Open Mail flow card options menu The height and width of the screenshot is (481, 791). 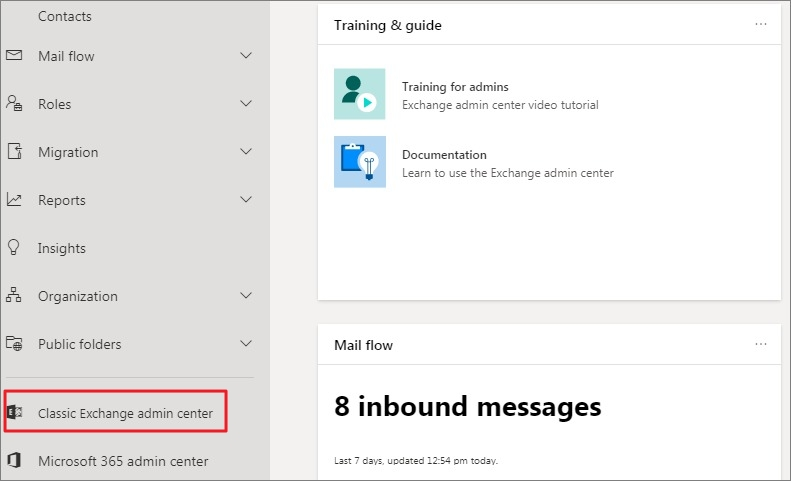pos(761,344)
